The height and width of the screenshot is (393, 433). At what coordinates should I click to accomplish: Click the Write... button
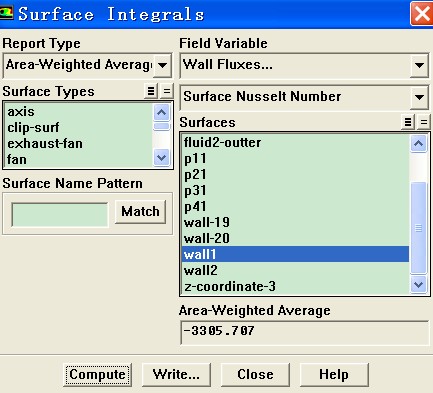click(x=176, y=375)
